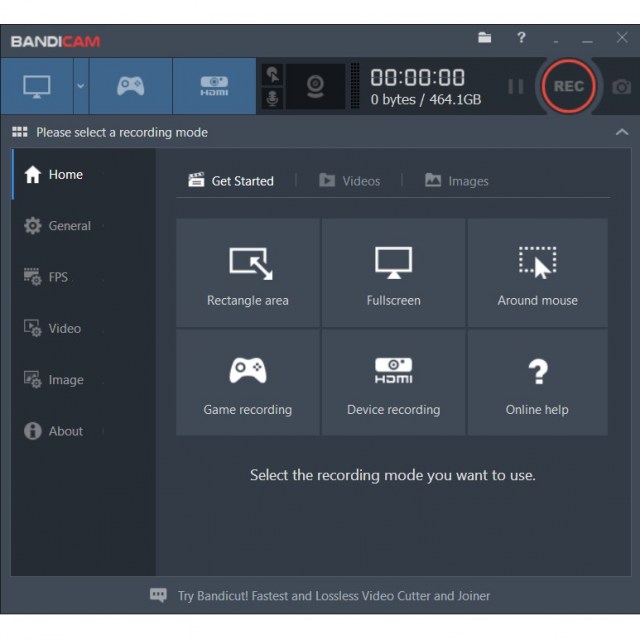This screenshot has height=640, width=640.
Task: Click the 00:00:00 recording timer
Action: (x=417, y=77)
